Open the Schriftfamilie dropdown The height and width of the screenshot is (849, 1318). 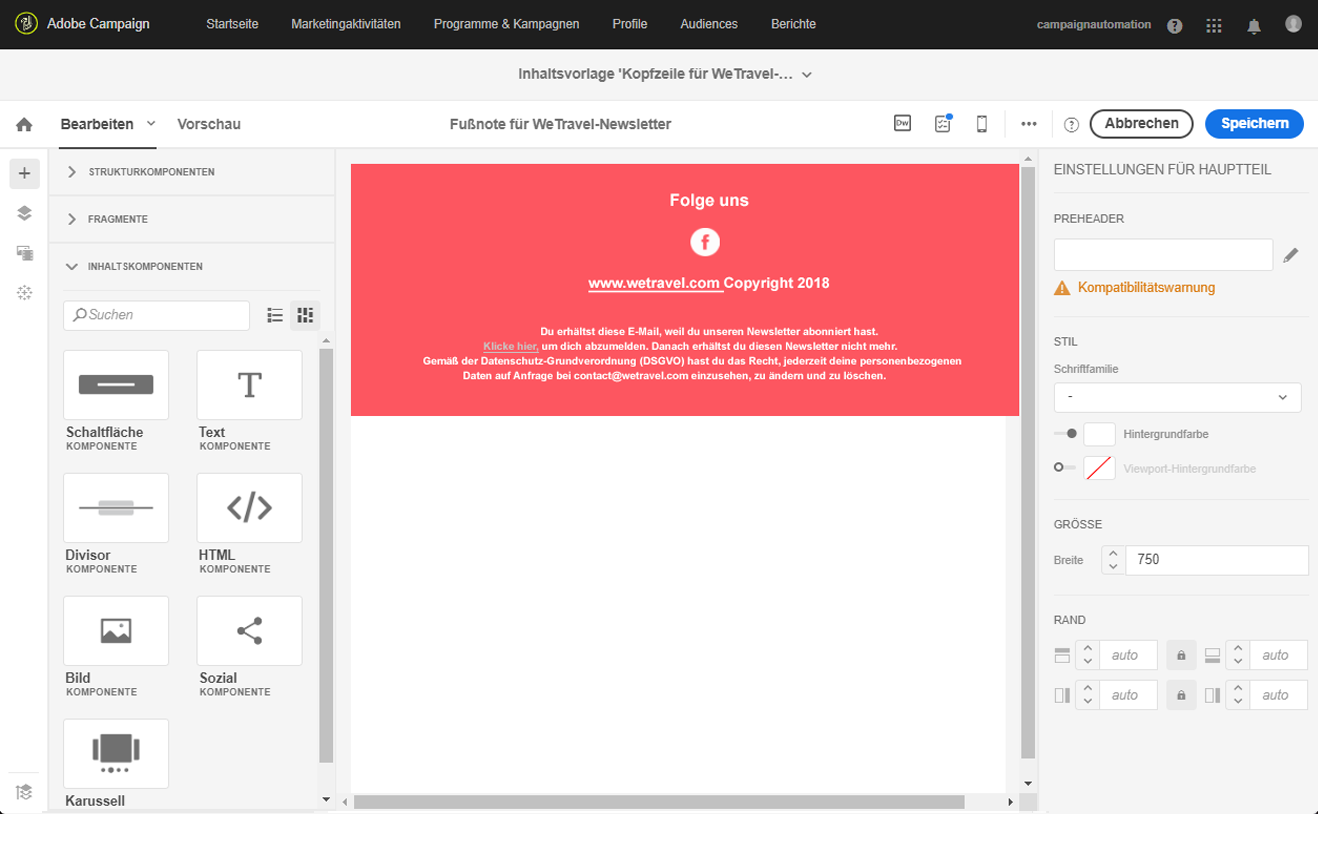coord(1177,397)
